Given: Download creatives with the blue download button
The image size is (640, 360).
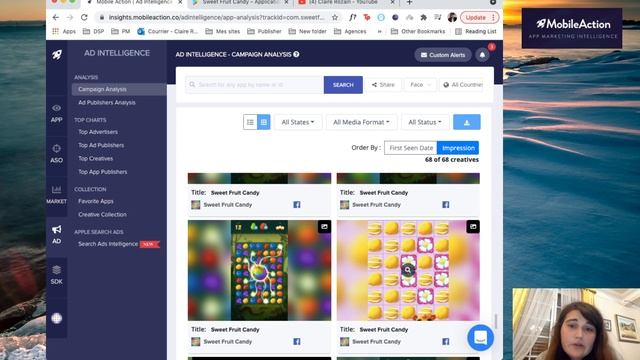Looking at the screenshot, I should [x=467, y=122].
